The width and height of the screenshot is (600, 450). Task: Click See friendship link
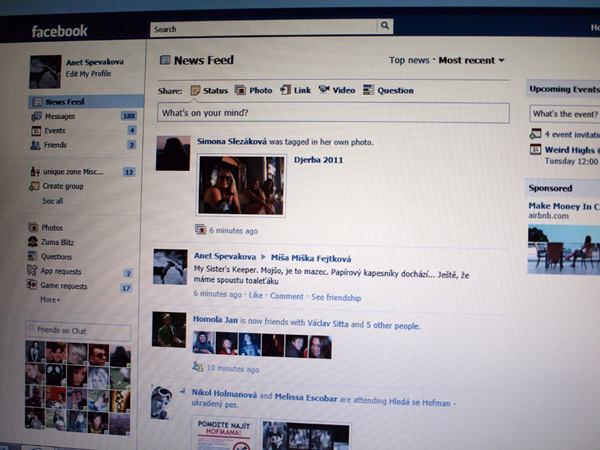coord(336,297)
